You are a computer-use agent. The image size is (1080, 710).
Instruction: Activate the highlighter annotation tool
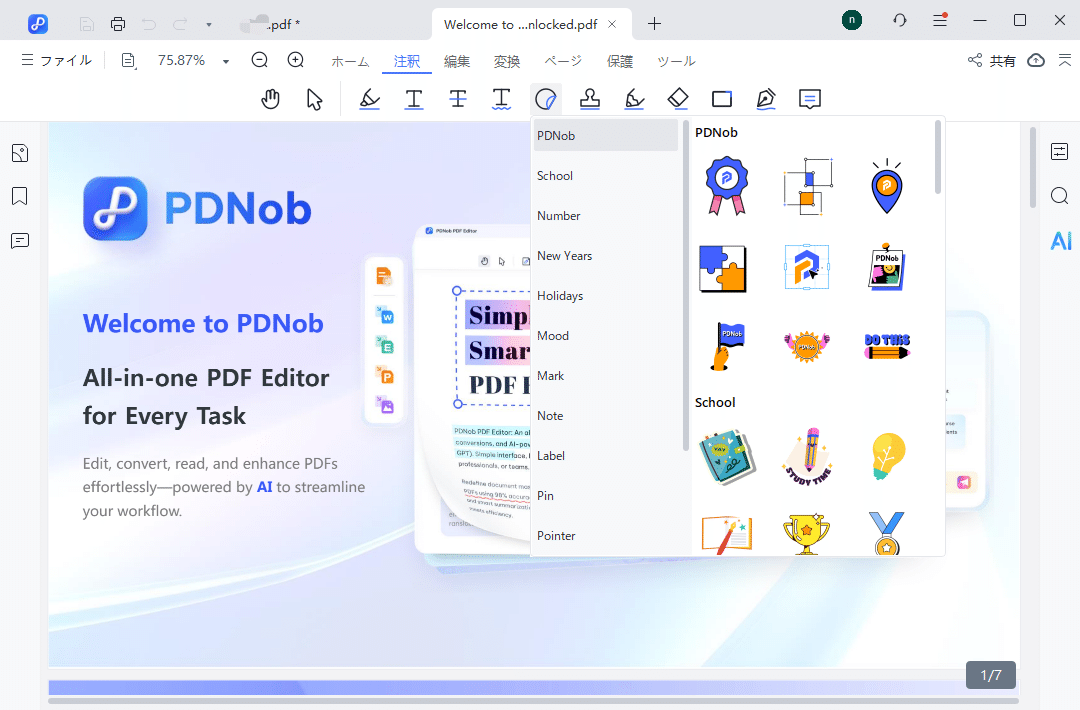pyautogui.click(x=370, y=99)
